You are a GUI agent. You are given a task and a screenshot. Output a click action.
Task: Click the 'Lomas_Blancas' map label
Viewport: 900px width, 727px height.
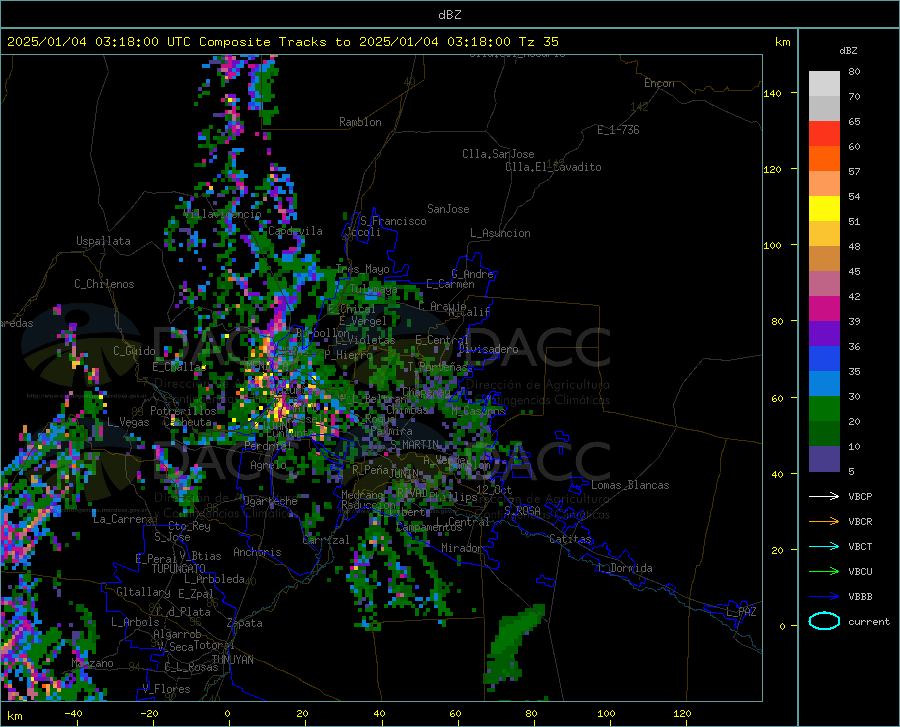tap(630, 485)
